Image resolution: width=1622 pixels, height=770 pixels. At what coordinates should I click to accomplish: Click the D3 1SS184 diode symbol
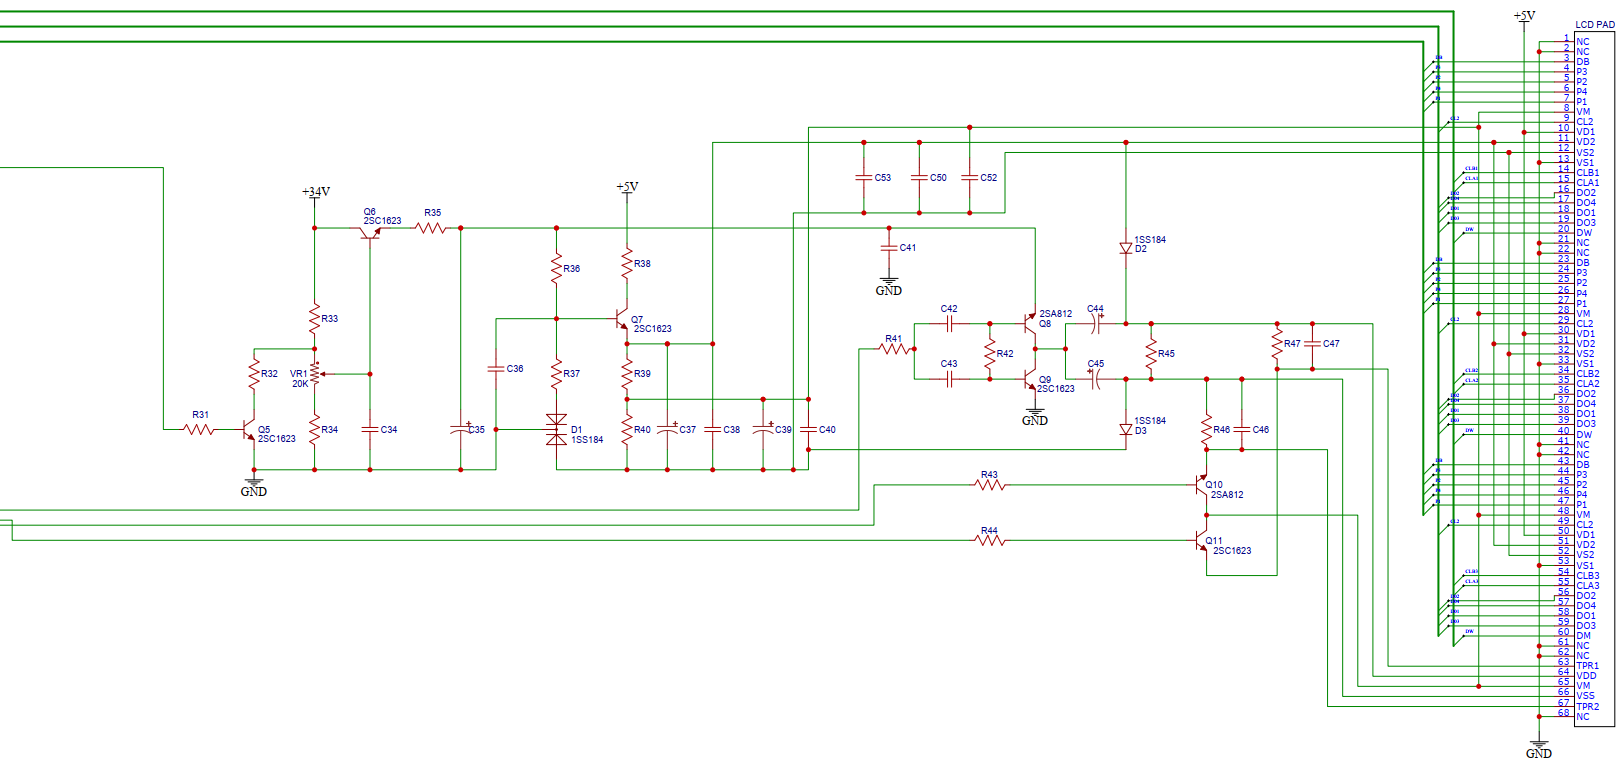pos(1126,429)
